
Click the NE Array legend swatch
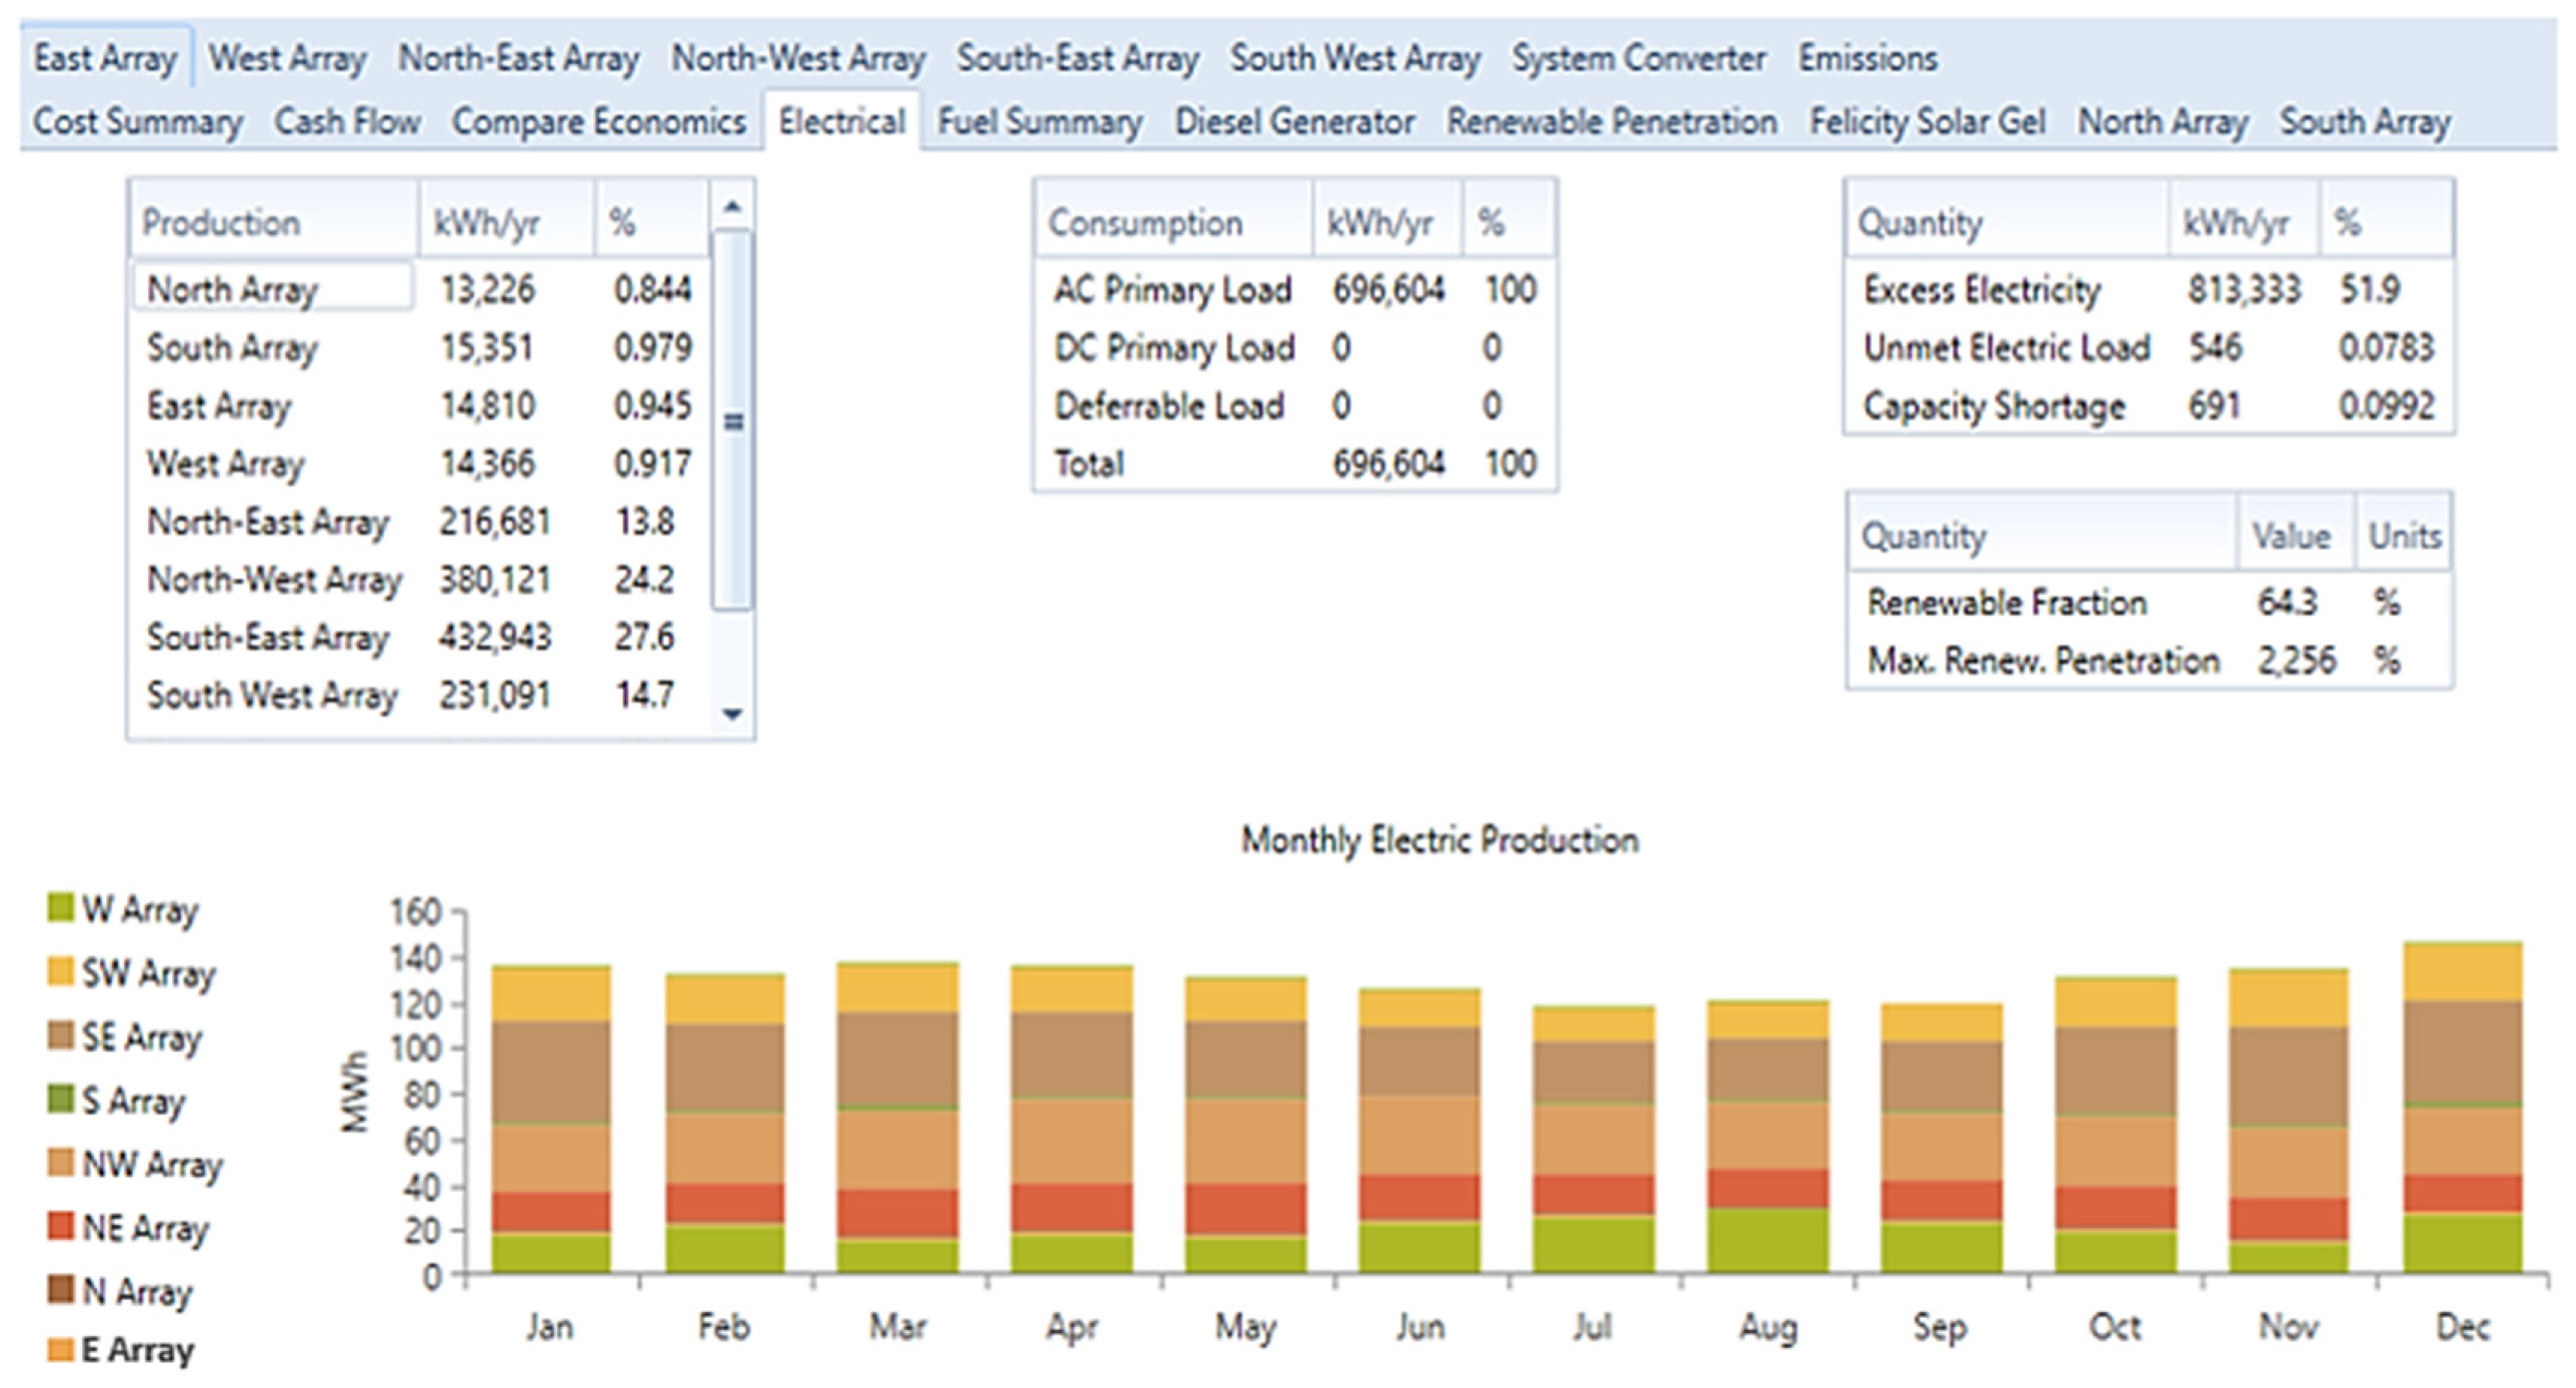tap(60, 1226)
